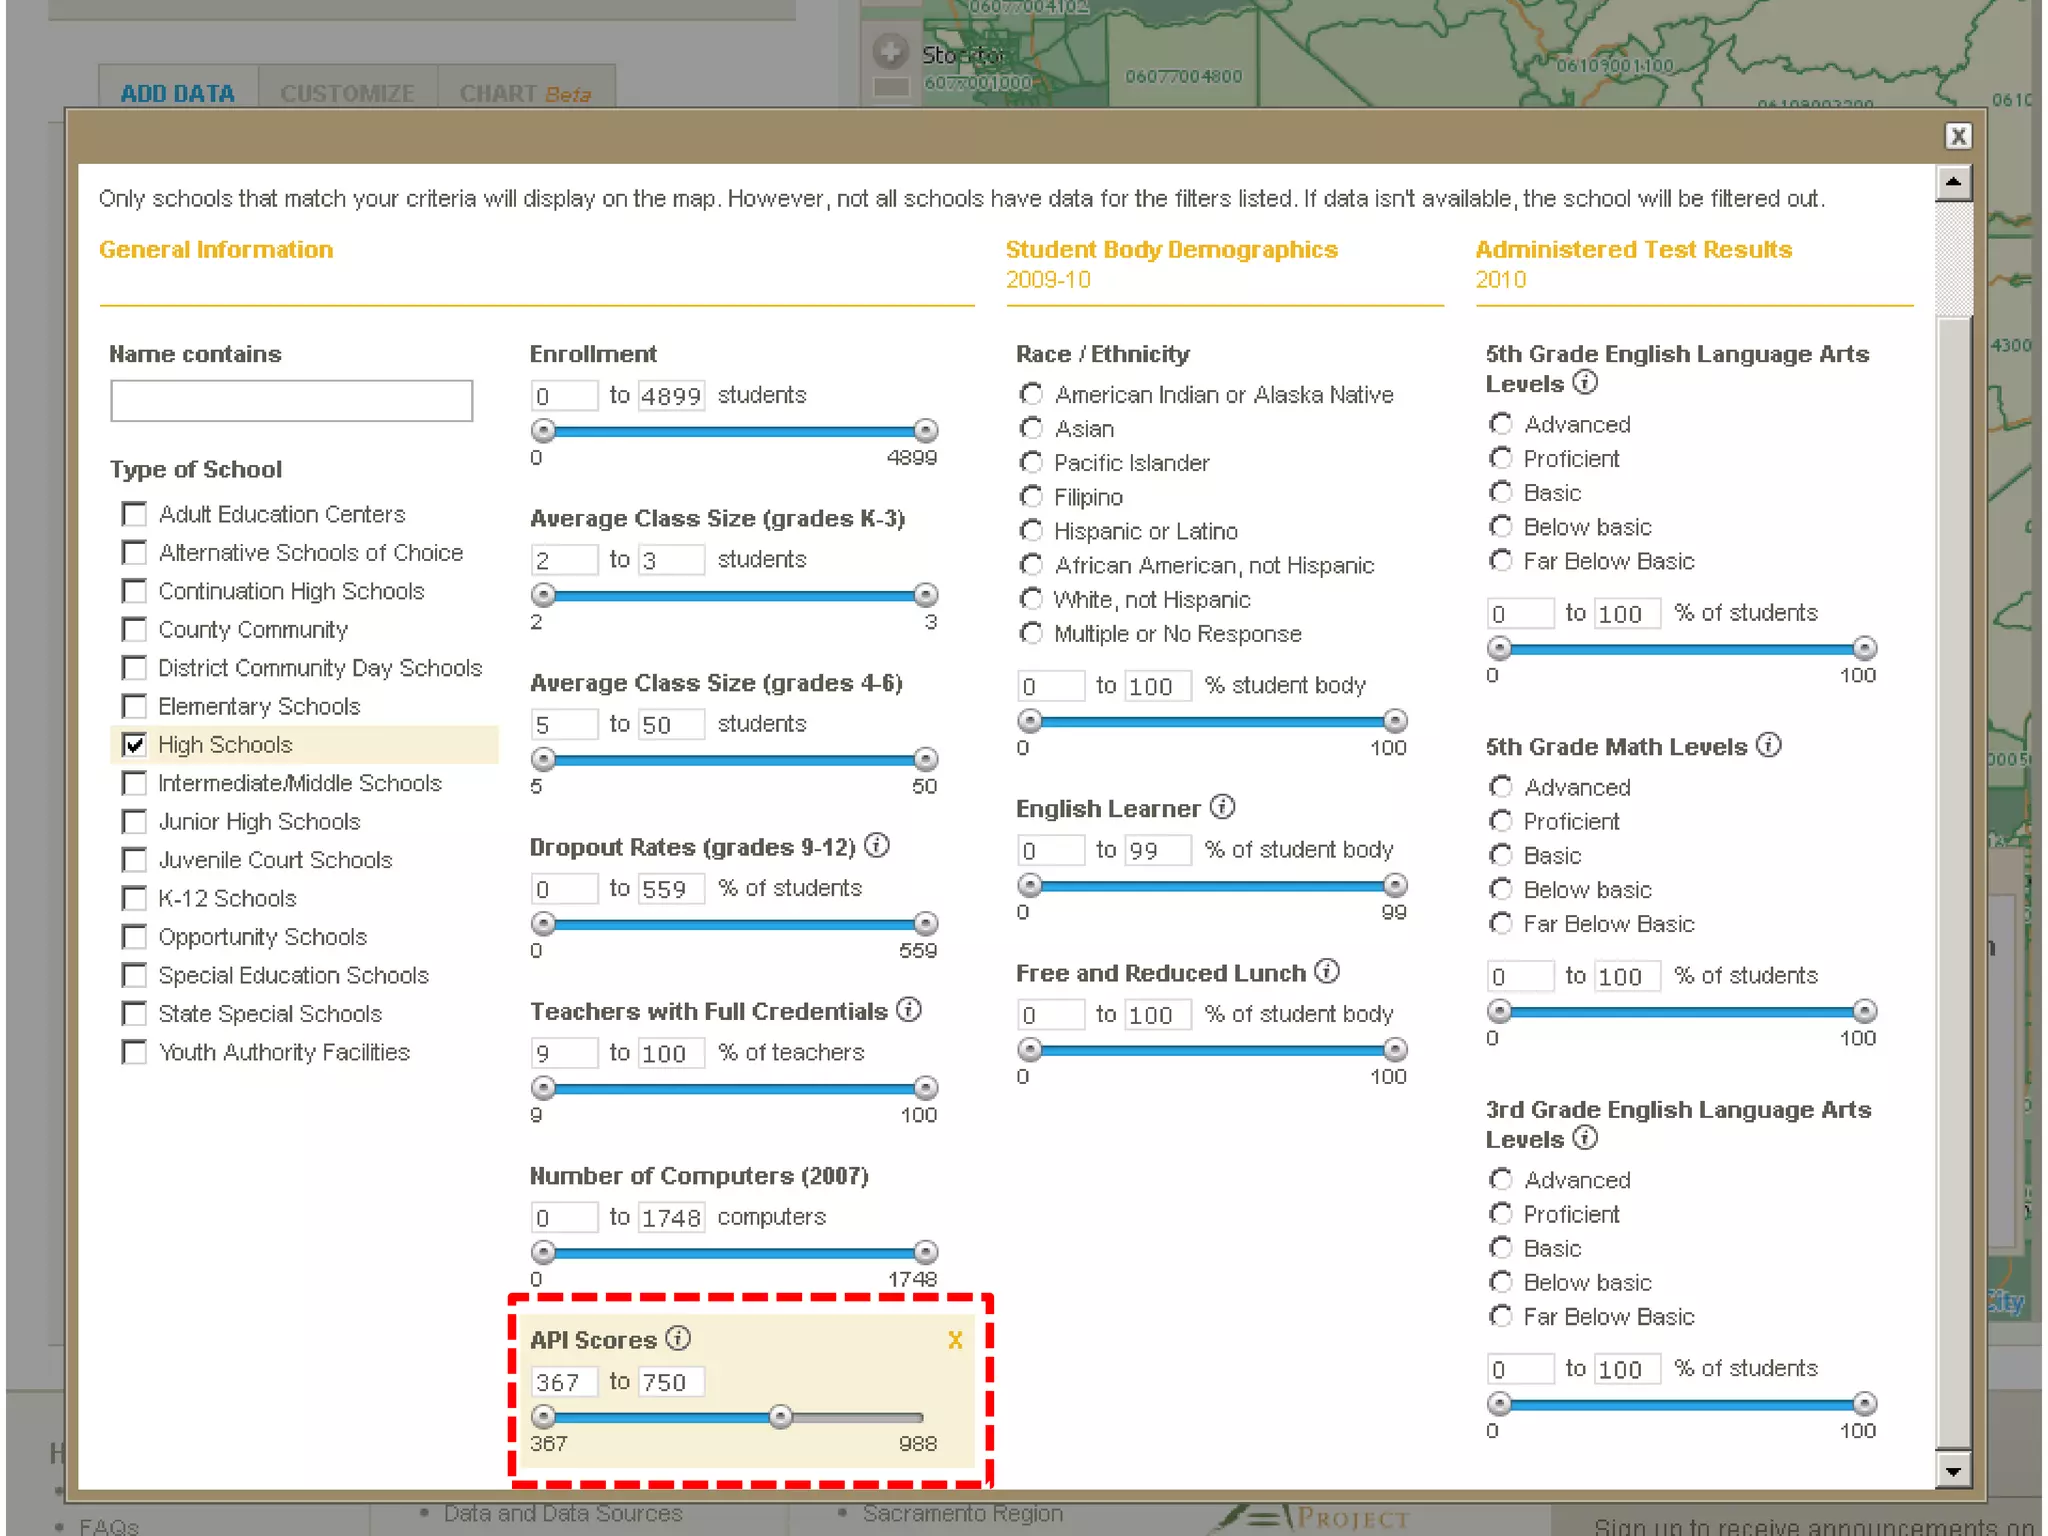Image resolution: width=2048 pixels, height=1536 pixels.
Task: Click info icon for 3rd Grade English Levels
Action: pyautogui.click(x=1585, y=1138)
